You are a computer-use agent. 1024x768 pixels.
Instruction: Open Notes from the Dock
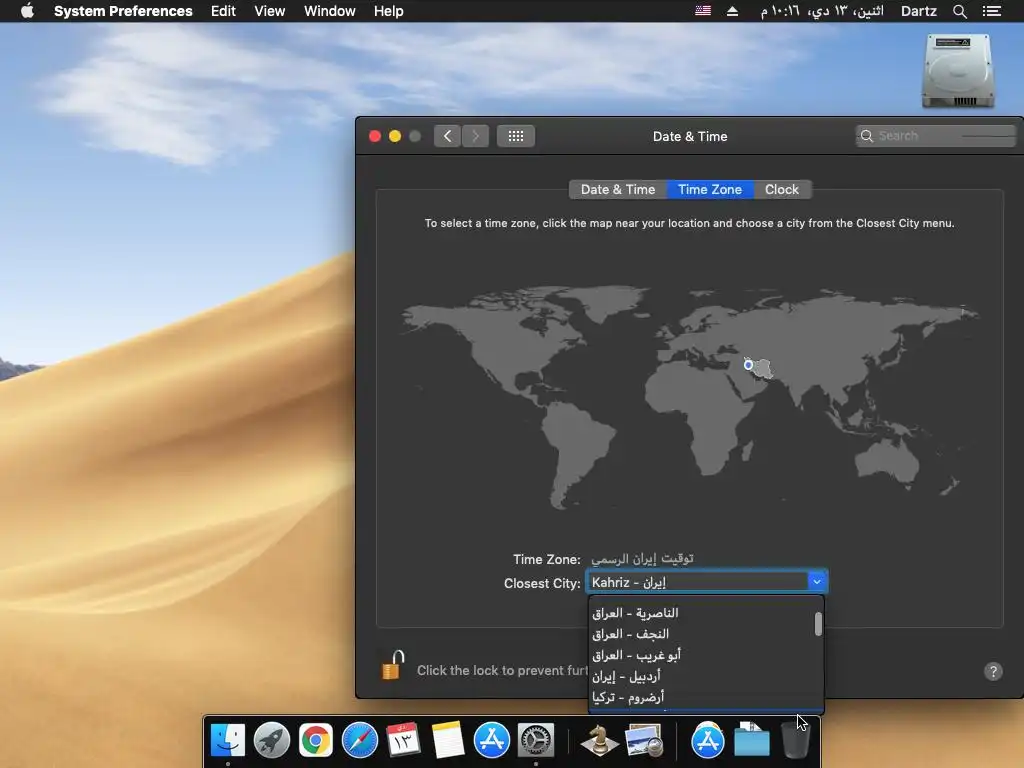(x=447, y=740)
